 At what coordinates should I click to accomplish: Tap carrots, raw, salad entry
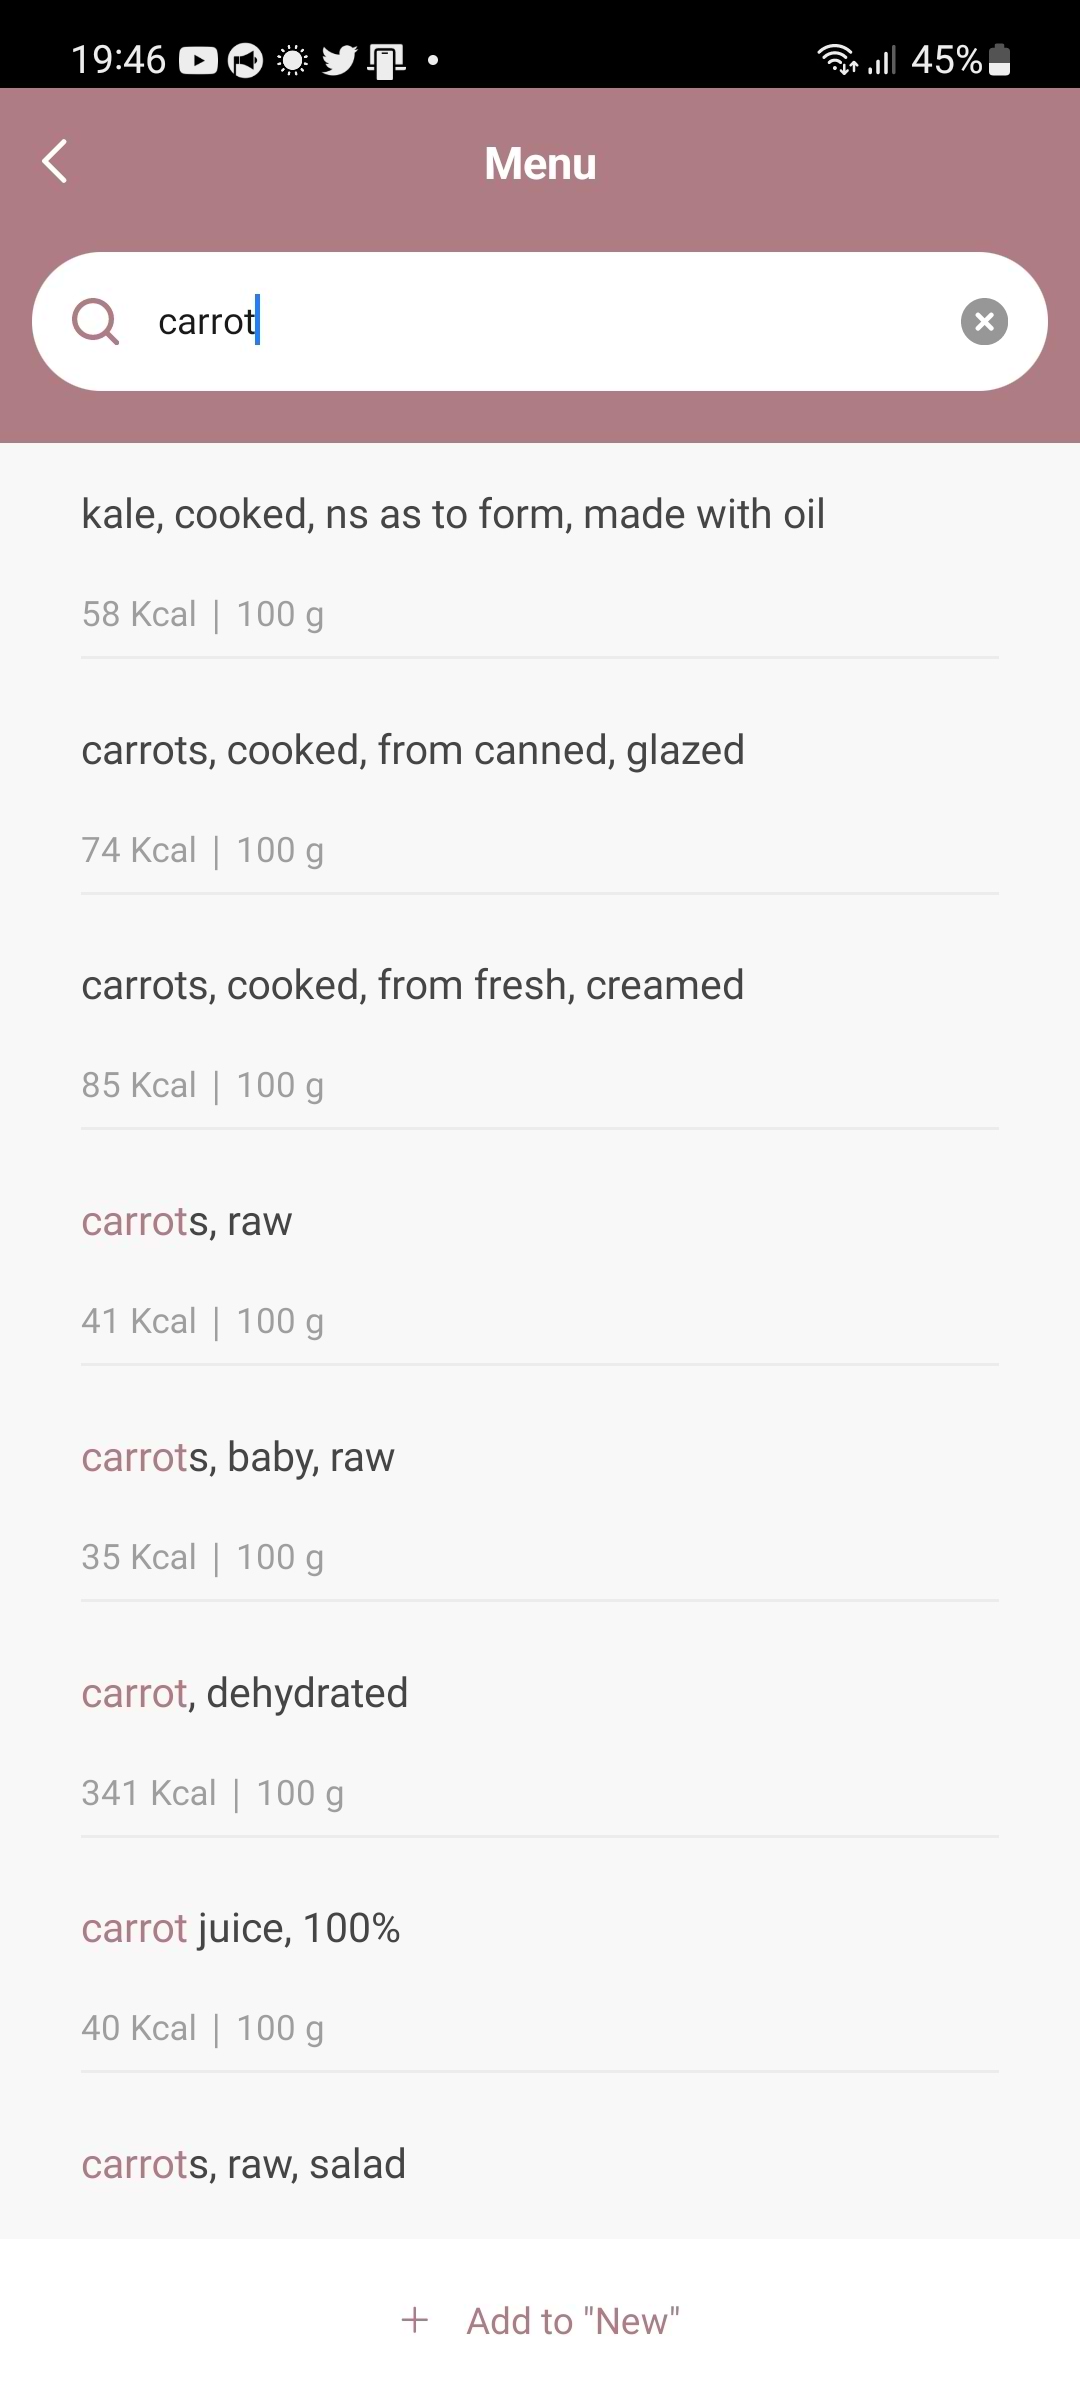[x=244, y=2165]
